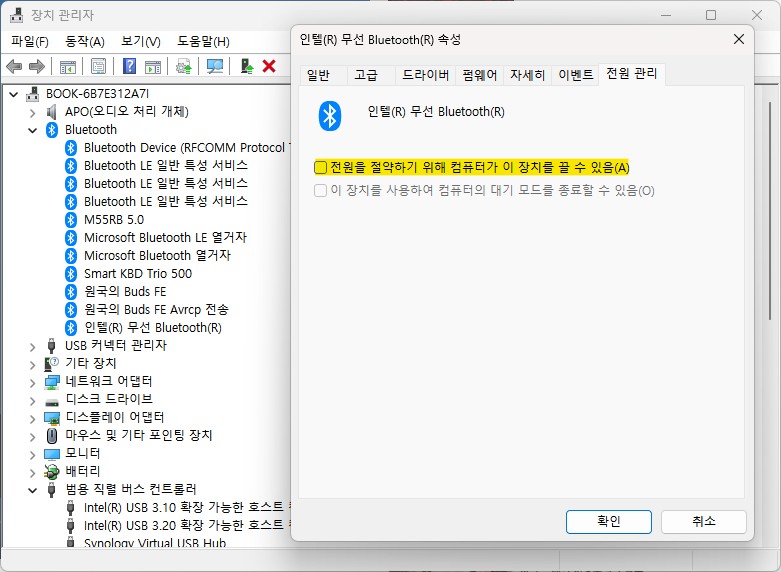Toggle 전원을 절약하기 위해 컴퓨터가 이 장치를 끌 수 있음 checkbox
The image size is (781, 572).
pos(320,167)
